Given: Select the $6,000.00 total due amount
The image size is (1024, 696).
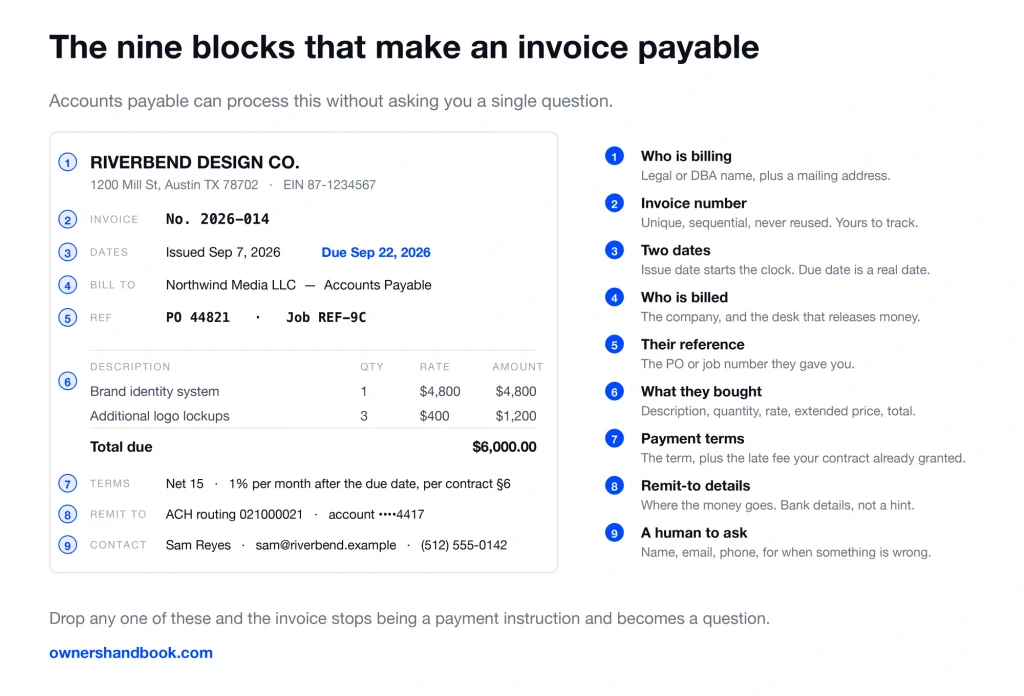Looking at the screenshot, I should (x=504, y=447).
